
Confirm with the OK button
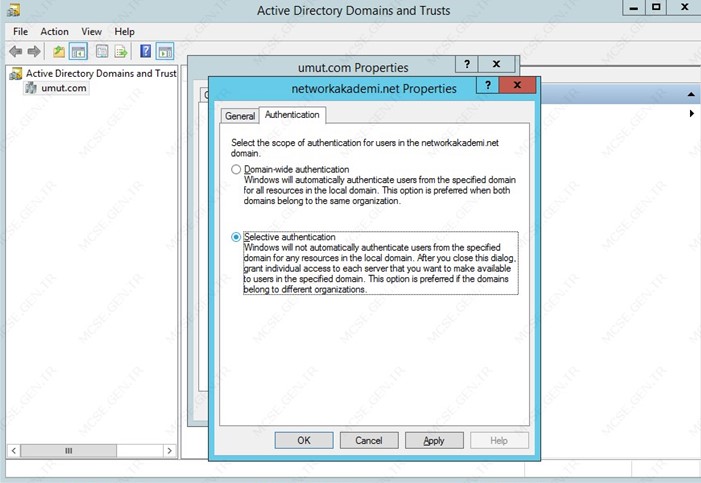coord(304,441)
